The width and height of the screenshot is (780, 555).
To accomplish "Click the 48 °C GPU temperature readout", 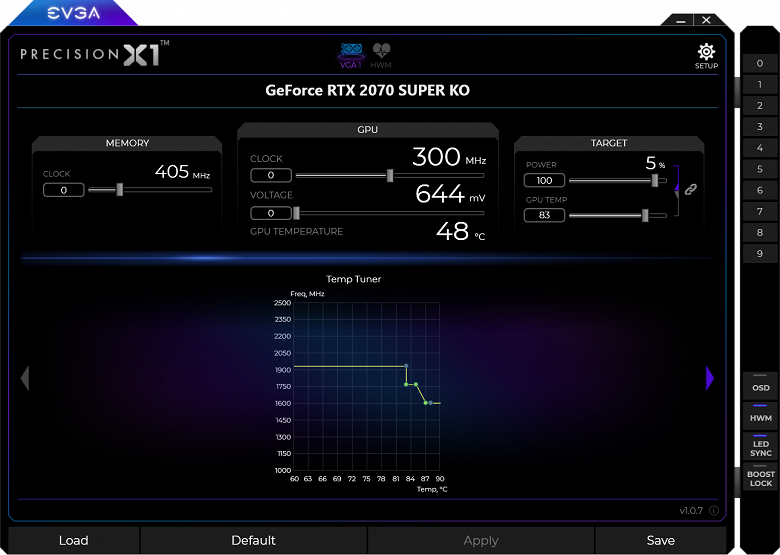I will pos(460,231).
